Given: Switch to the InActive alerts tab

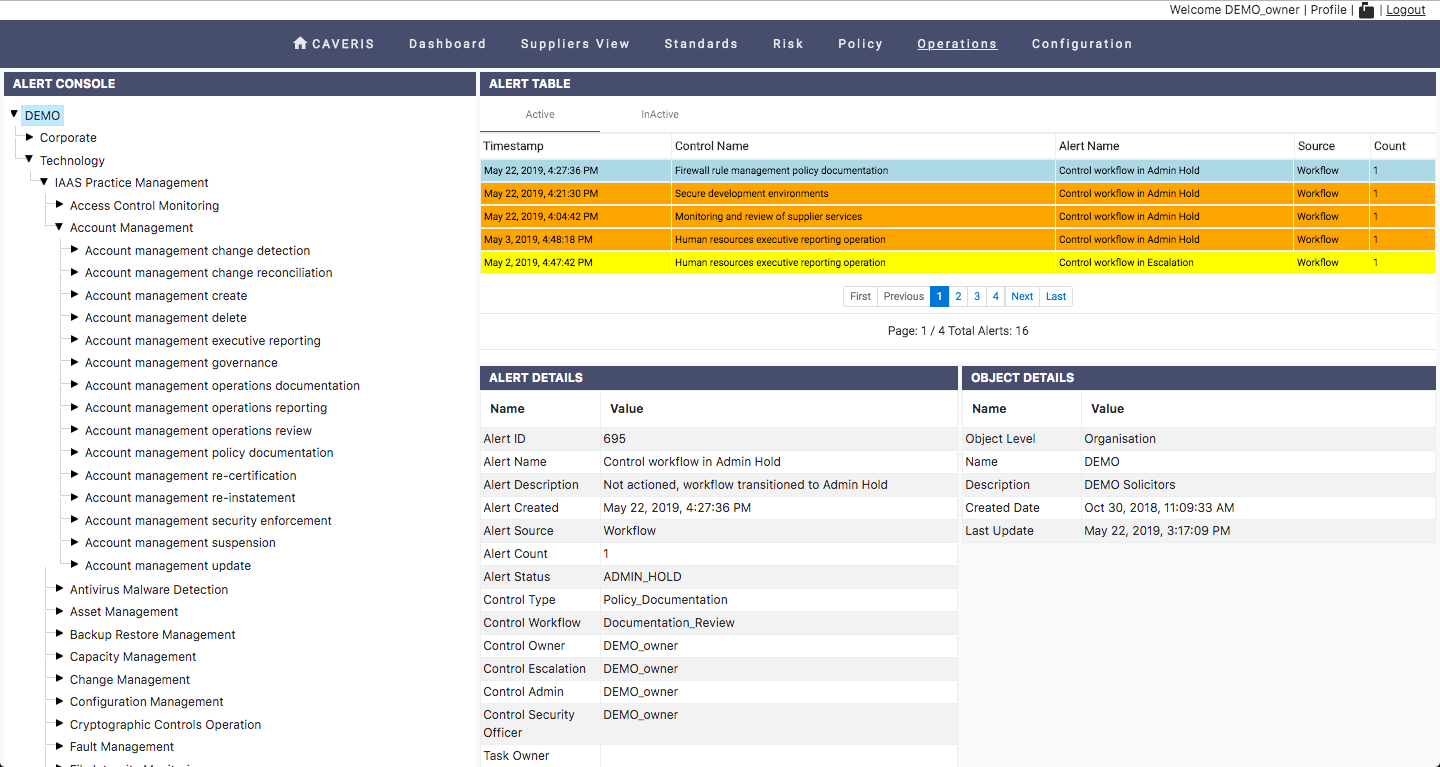Looking at the screenshot, I should click(660, 115).
